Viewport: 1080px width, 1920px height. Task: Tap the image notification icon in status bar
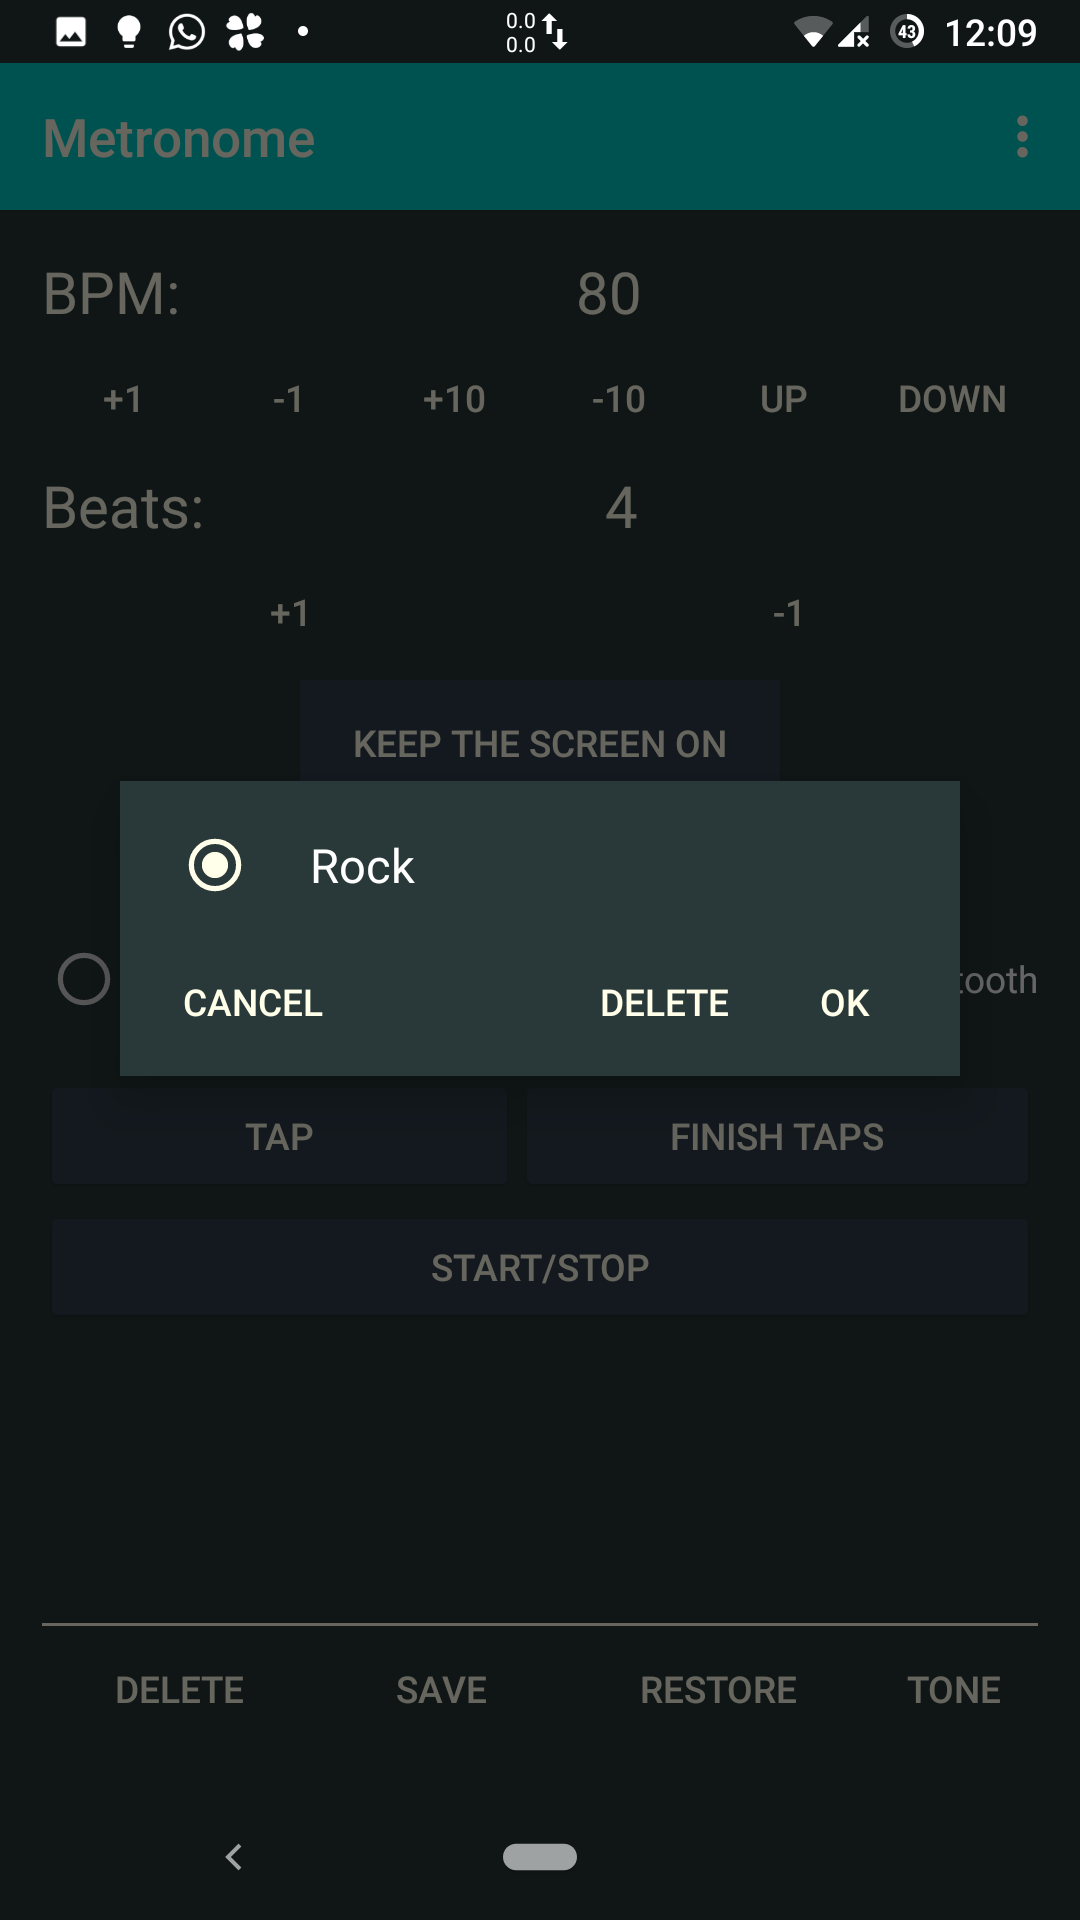pos(71,32)
